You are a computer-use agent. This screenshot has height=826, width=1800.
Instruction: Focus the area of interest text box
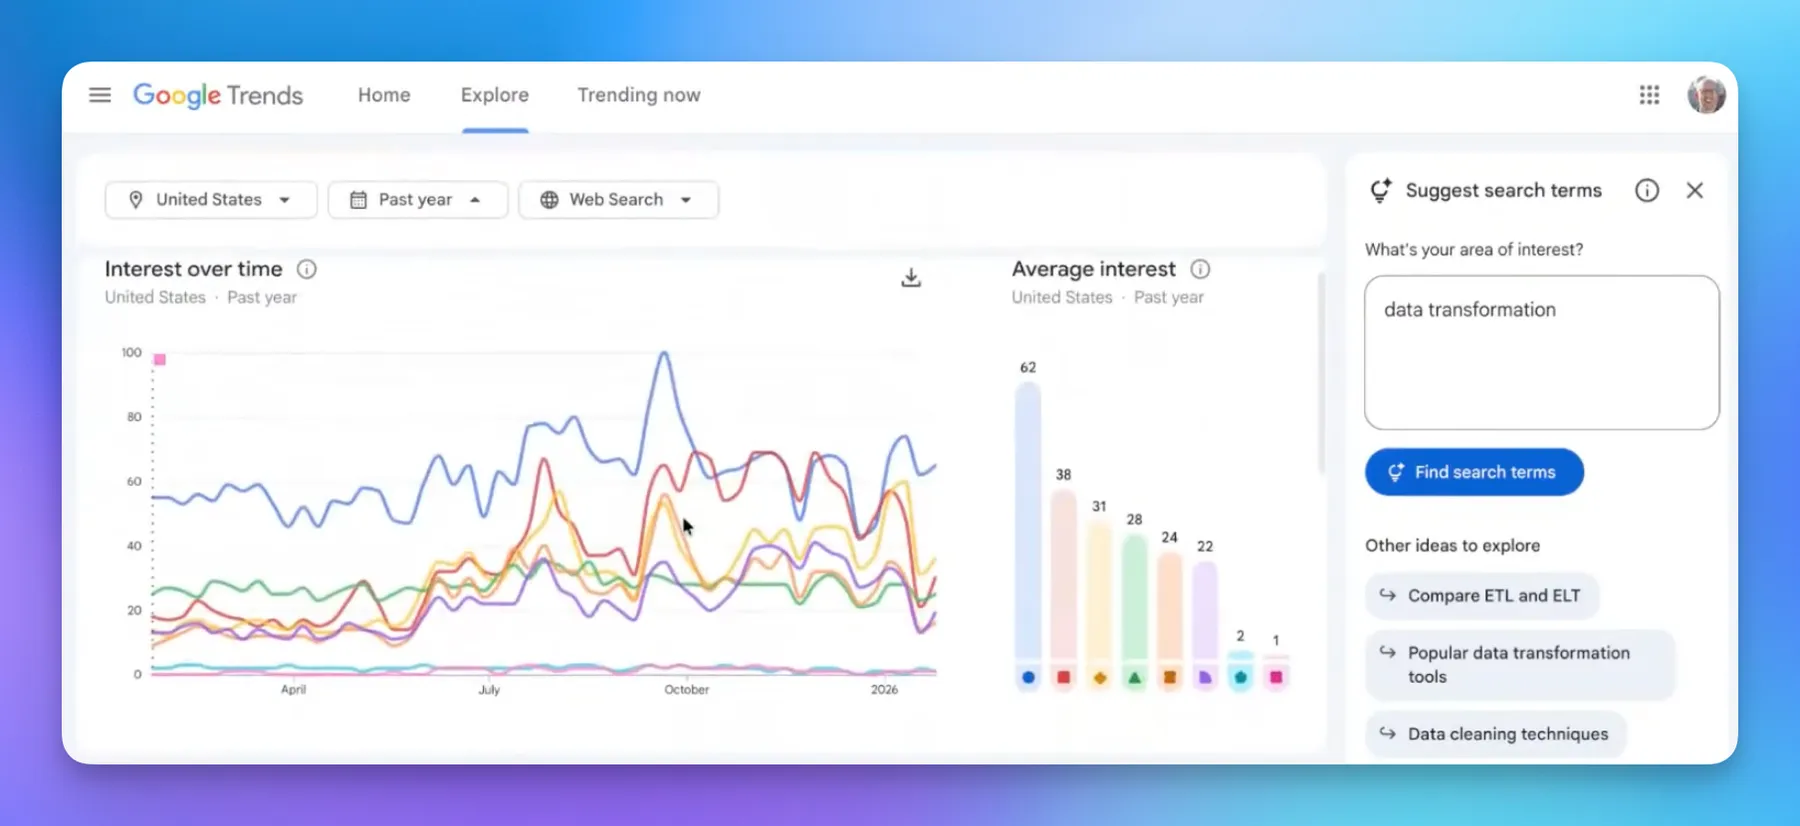pos(1541,353)
